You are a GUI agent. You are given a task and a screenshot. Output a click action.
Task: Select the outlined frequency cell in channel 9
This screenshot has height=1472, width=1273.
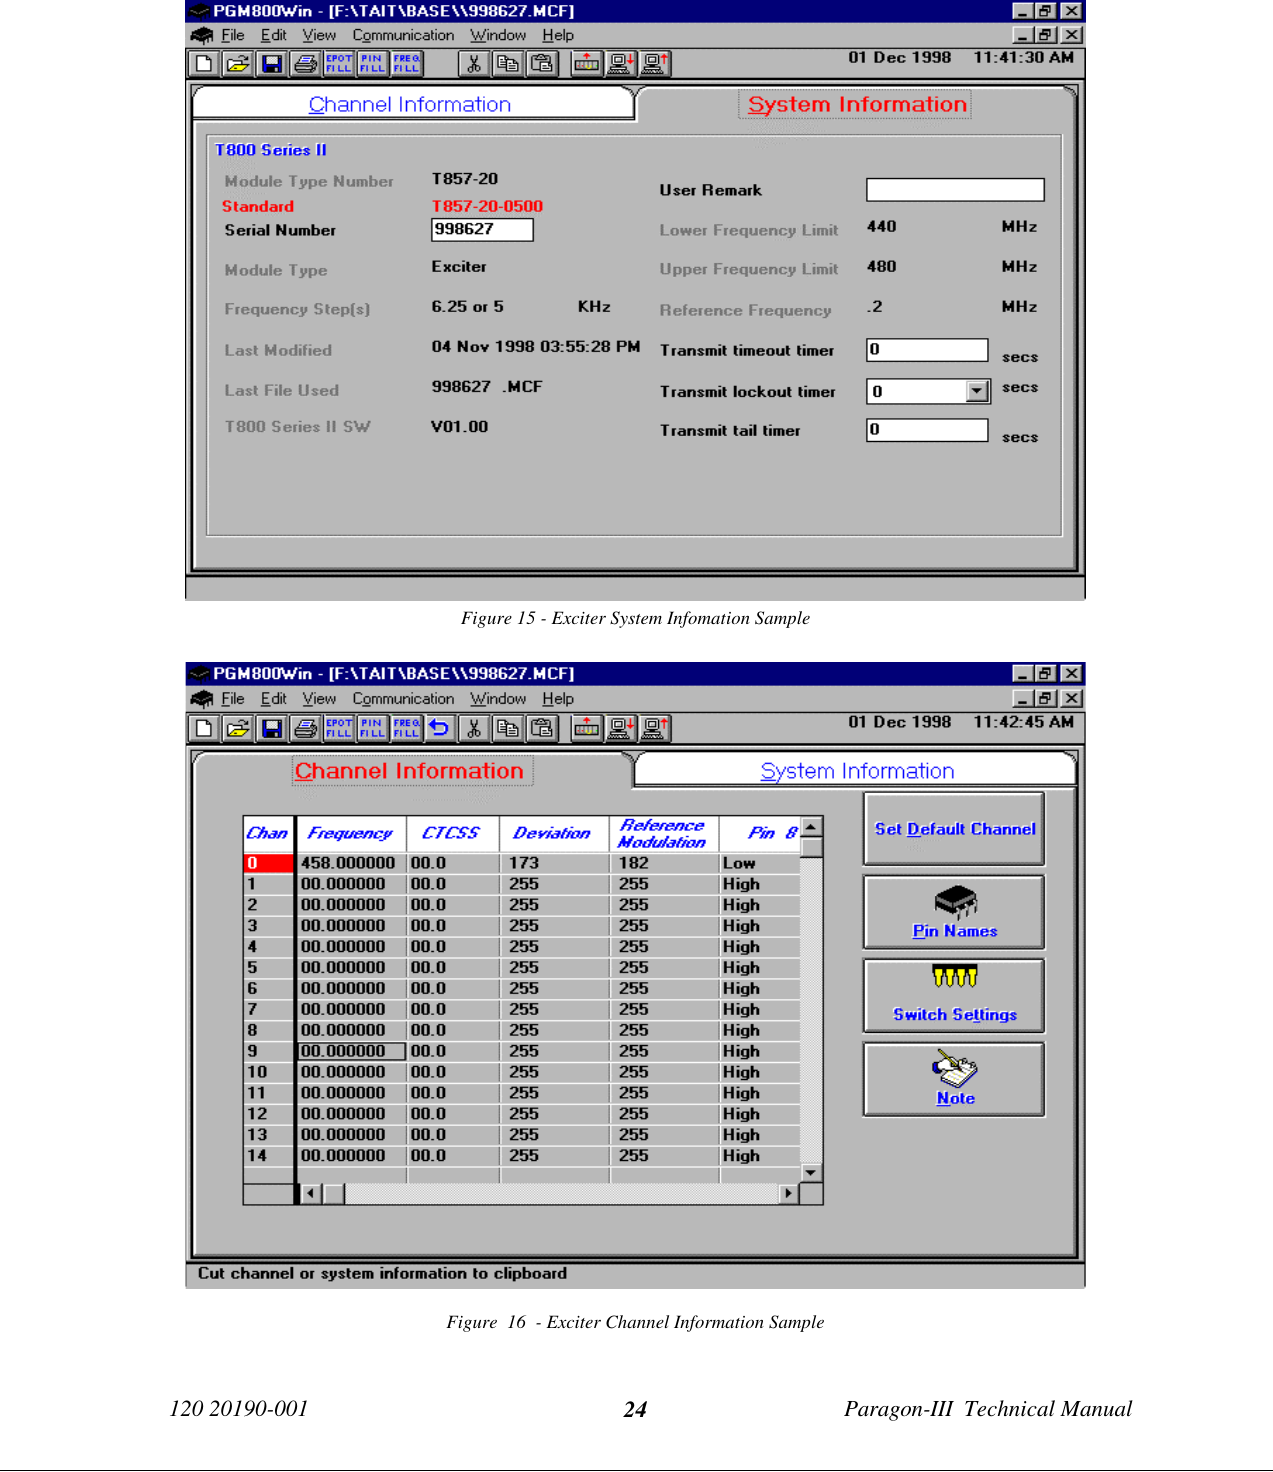(352, 1051)
